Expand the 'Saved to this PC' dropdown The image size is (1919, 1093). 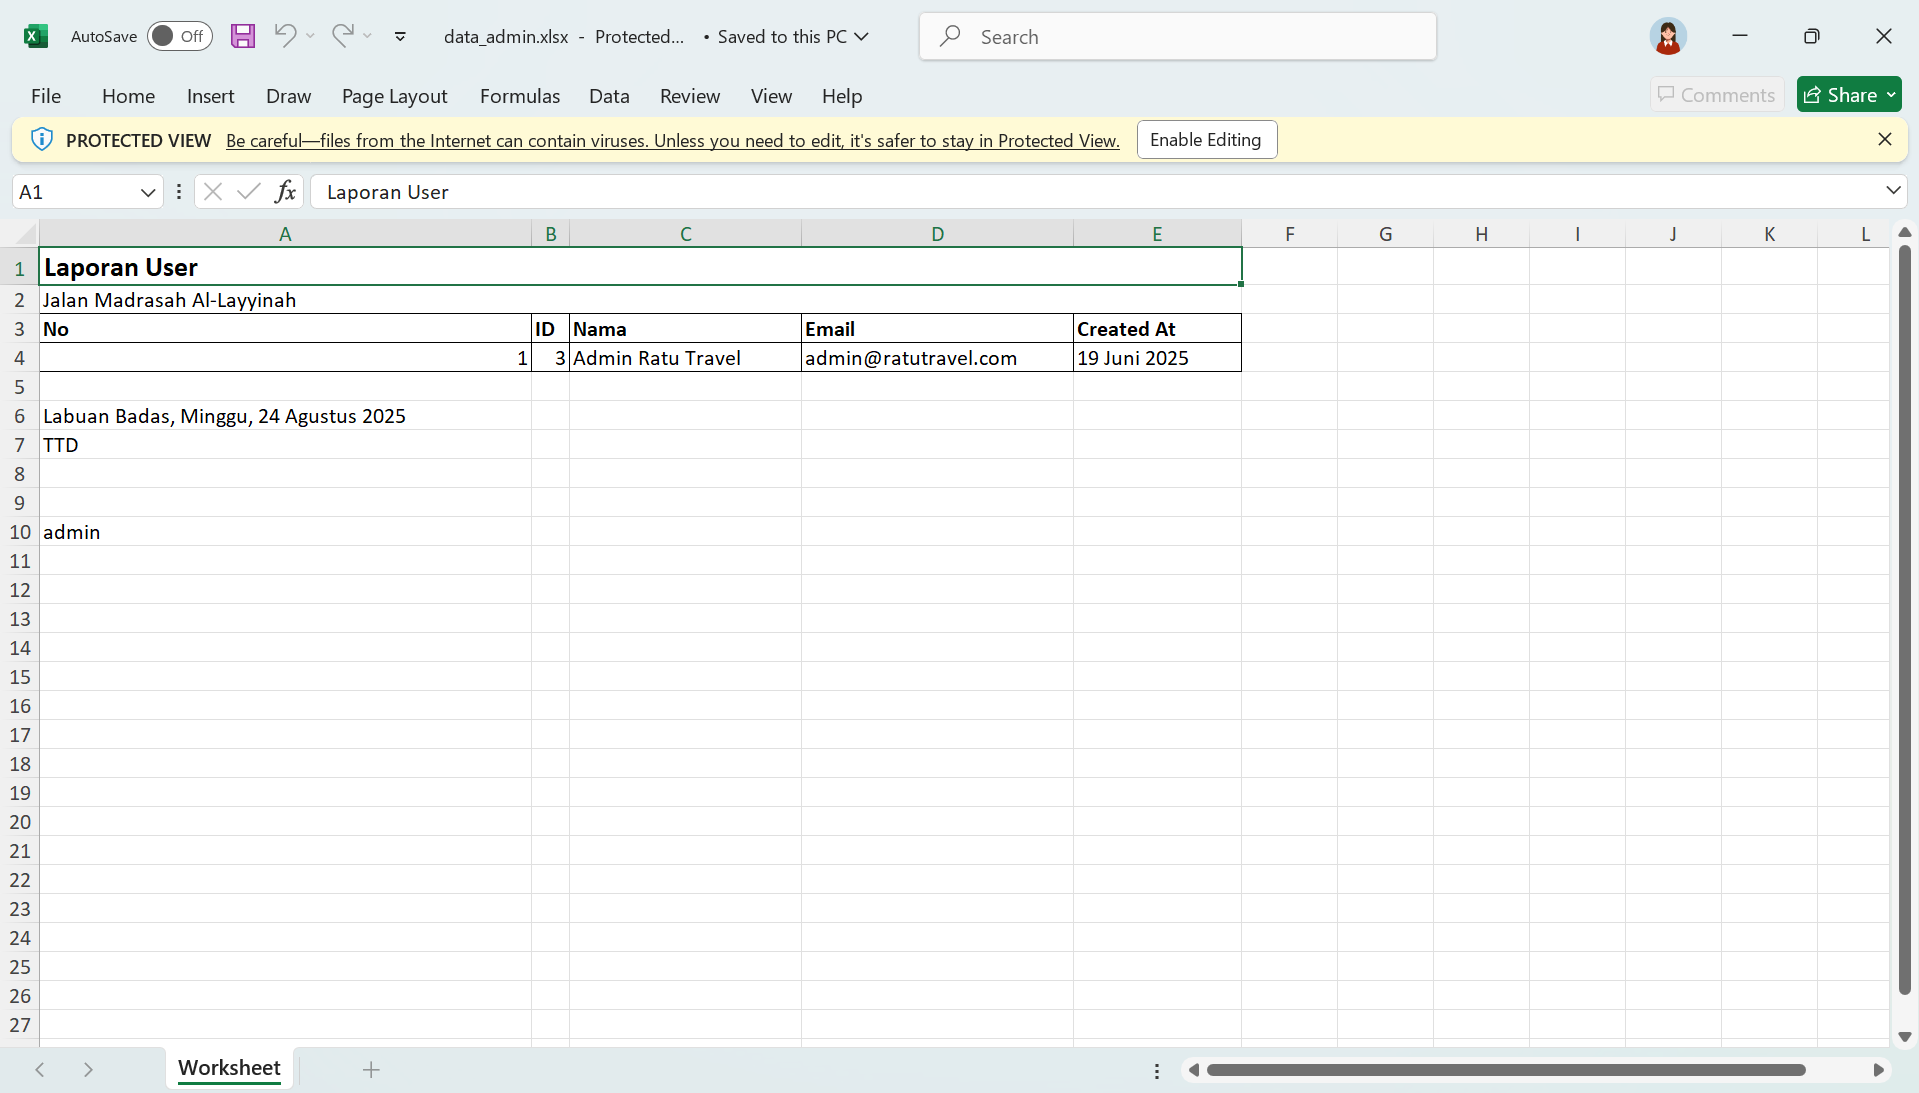click(x=862, y=36)
